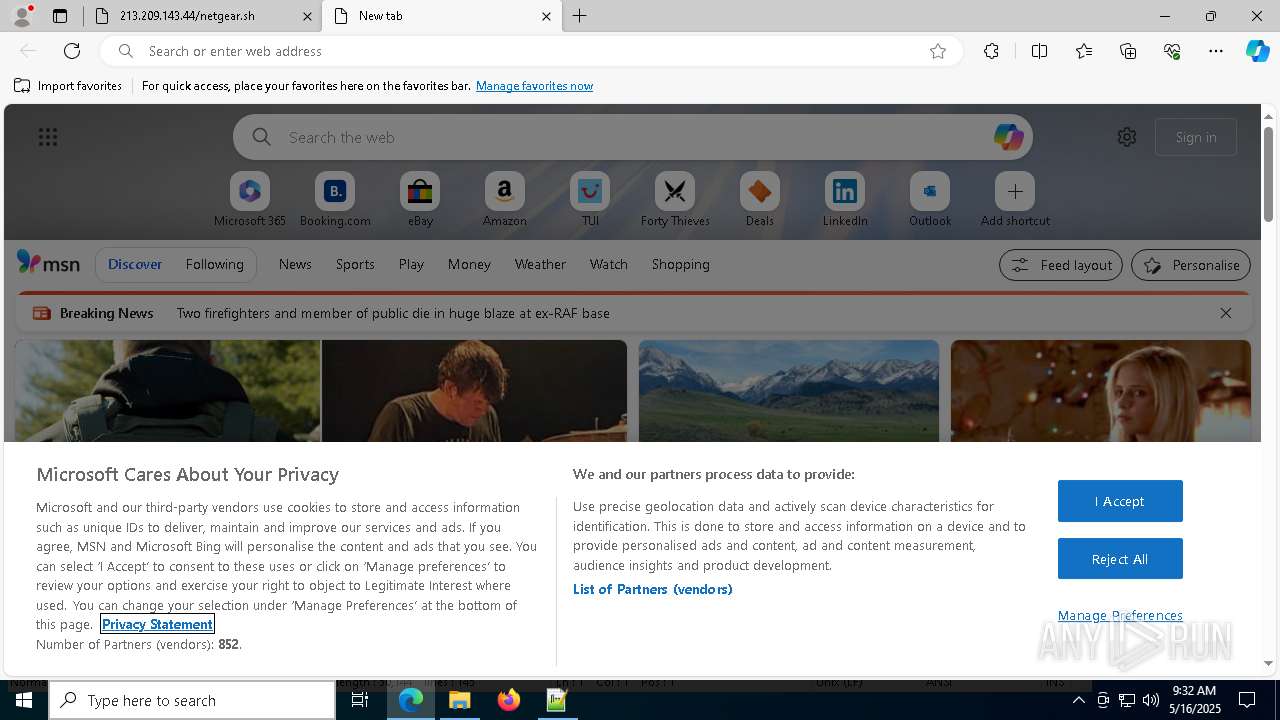Click the Sign in button
Image resolution: width=1280 pixels, height=720 pixels.
pyautogui.click(x=1196, y=137)
